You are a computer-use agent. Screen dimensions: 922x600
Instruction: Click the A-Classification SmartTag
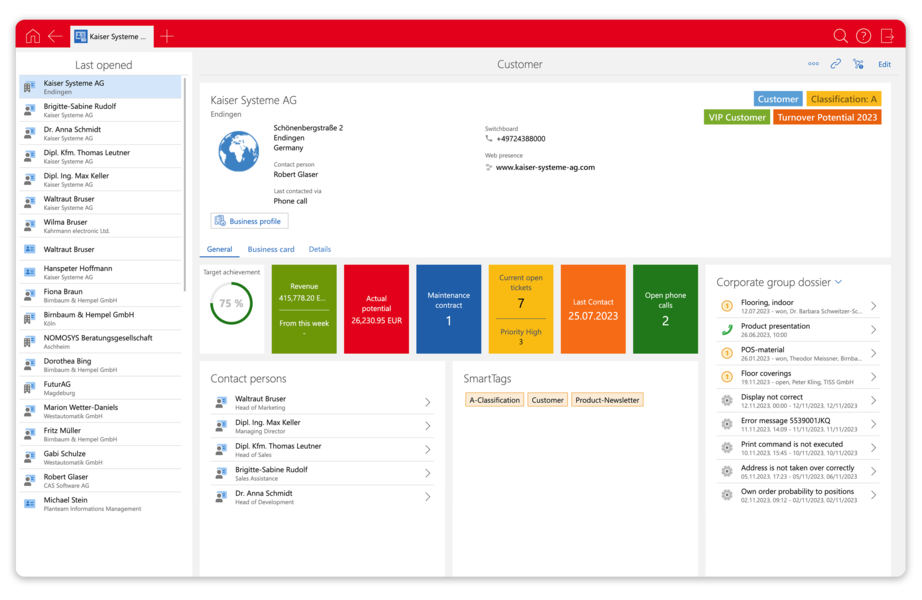pos(495,400)
